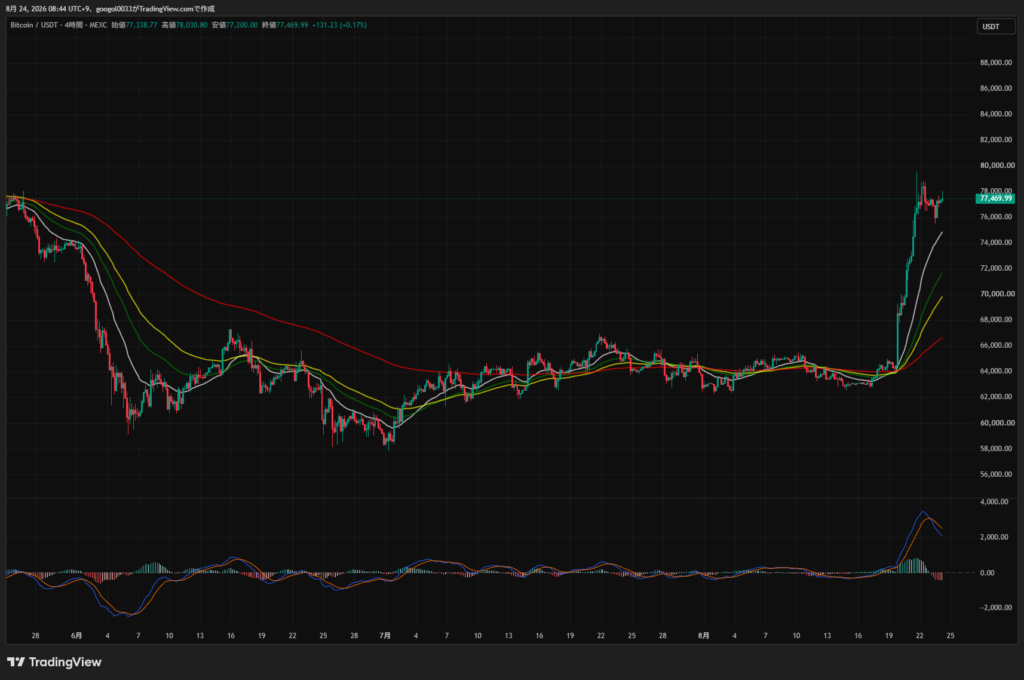This screenshot has width=1024, height=680.
Task: Click the 84,000.00 price axis label
Action: tap(997, 114)
